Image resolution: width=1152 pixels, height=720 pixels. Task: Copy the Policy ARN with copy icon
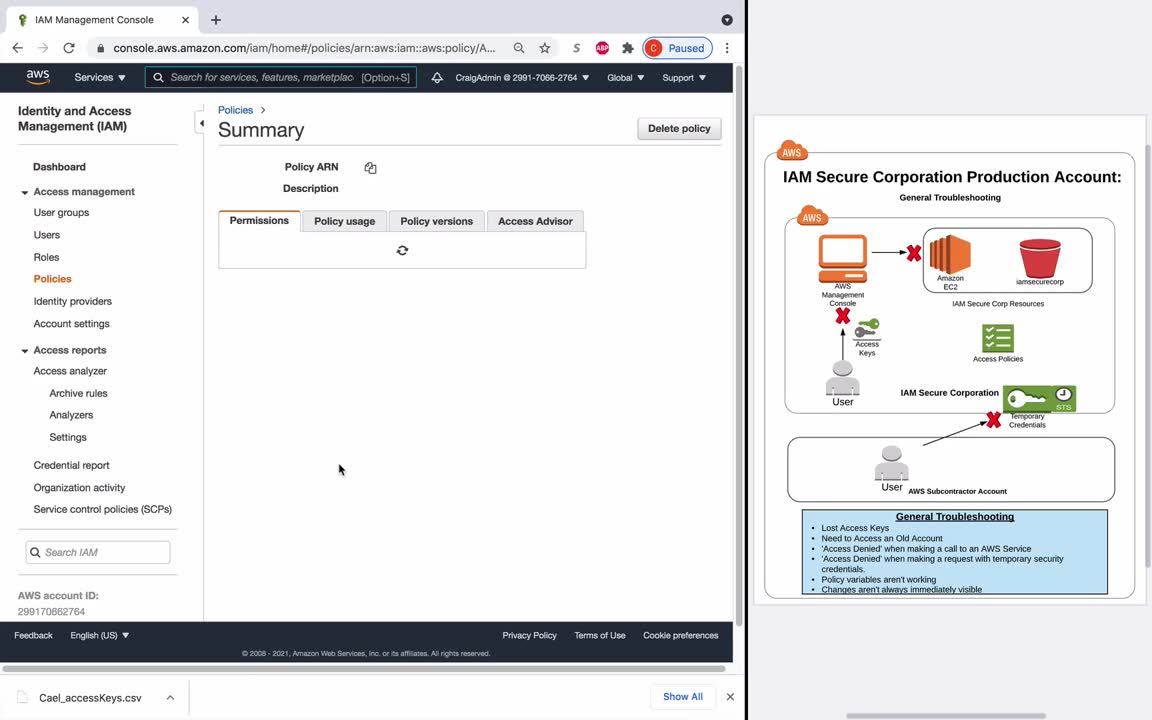[370, 168]
